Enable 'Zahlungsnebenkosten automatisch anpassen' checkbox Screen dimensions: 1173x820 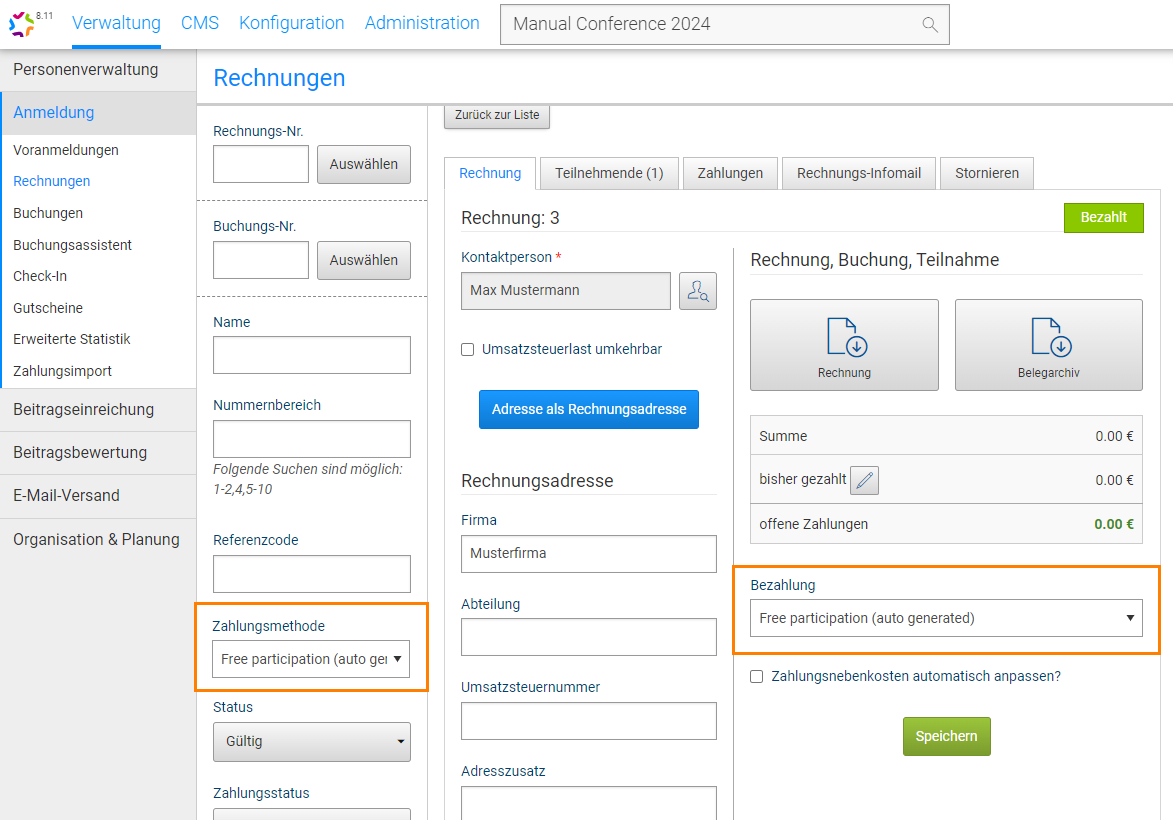[757, 677]
